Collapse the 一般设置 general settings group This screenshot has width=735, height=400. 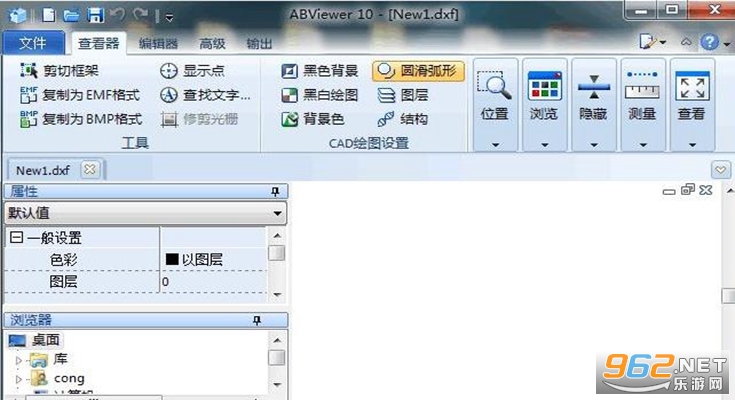tap(16, 237)
